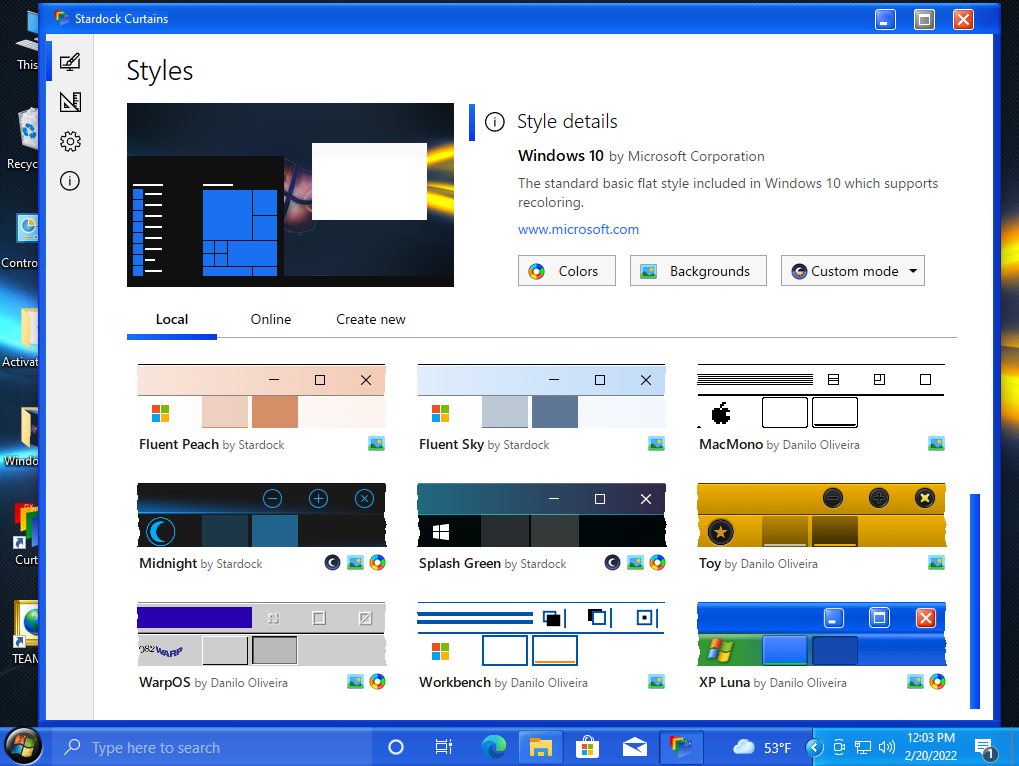Click the Toy background image icon
Screen dimensions: 1019x766
[936, 563]
